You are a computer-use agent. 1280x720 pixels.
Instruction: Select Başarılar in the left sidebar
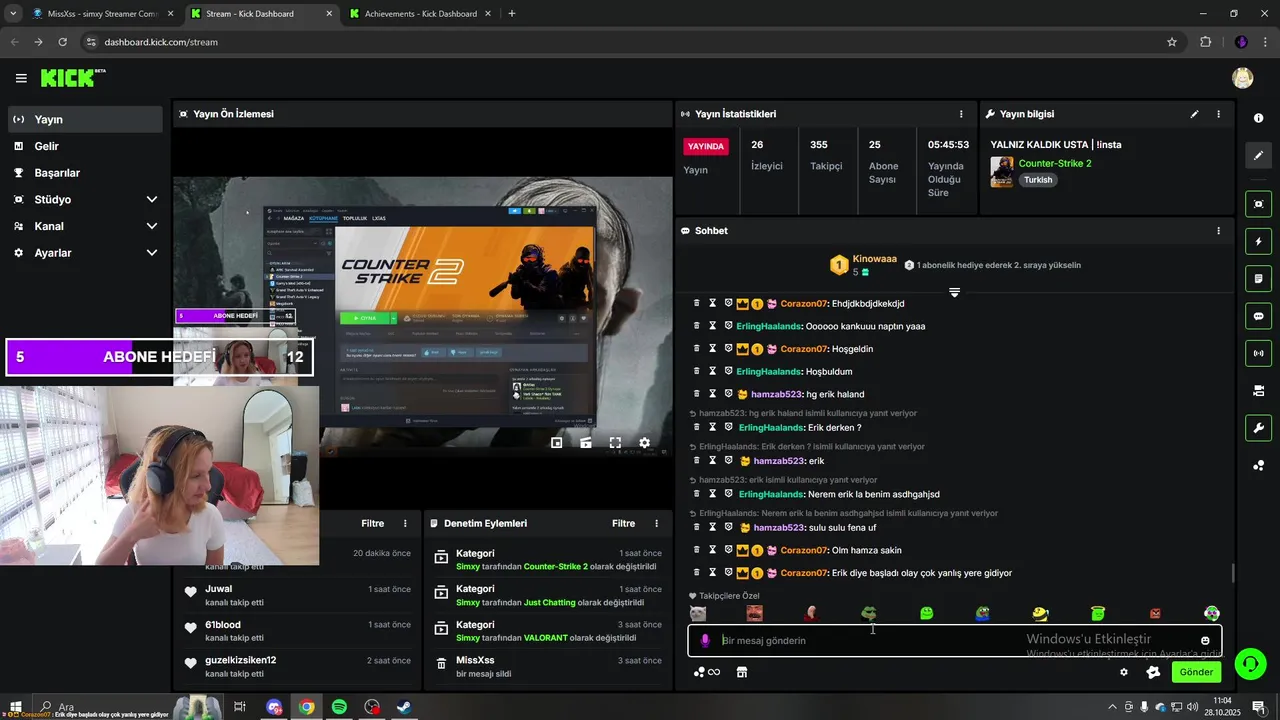coord(84,173)
